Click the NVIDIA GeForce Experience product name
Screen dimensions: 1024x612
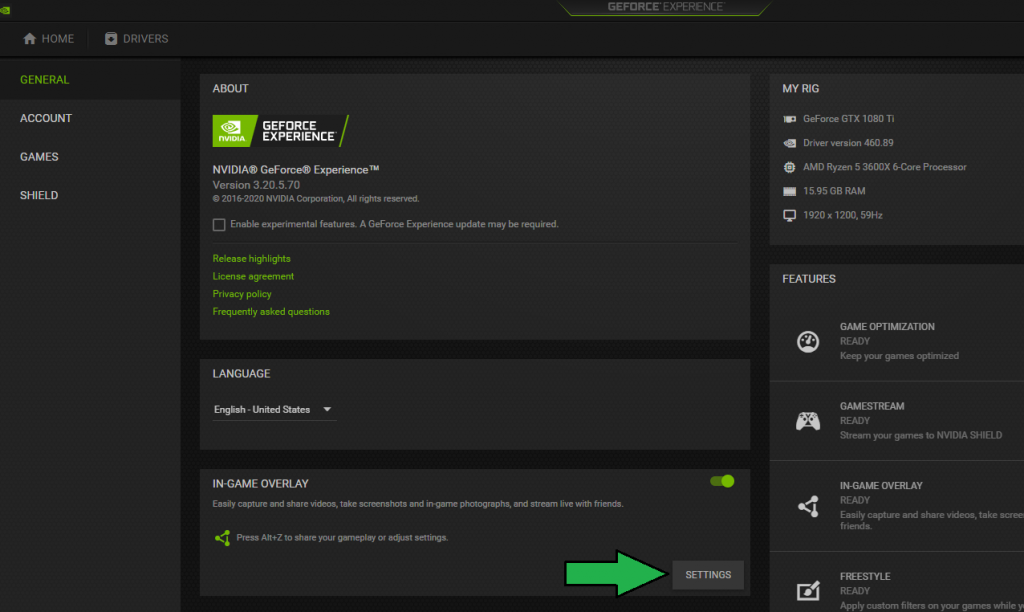(x=296, y=170)
